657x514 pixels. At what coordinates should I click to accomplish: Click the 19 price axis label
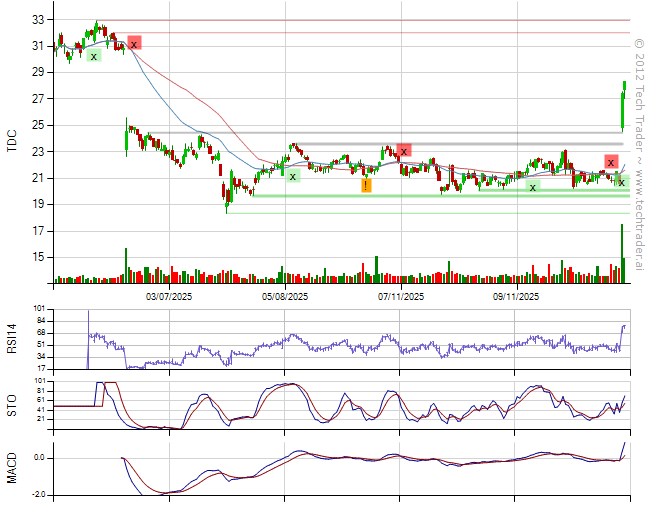tap(38, 204)
